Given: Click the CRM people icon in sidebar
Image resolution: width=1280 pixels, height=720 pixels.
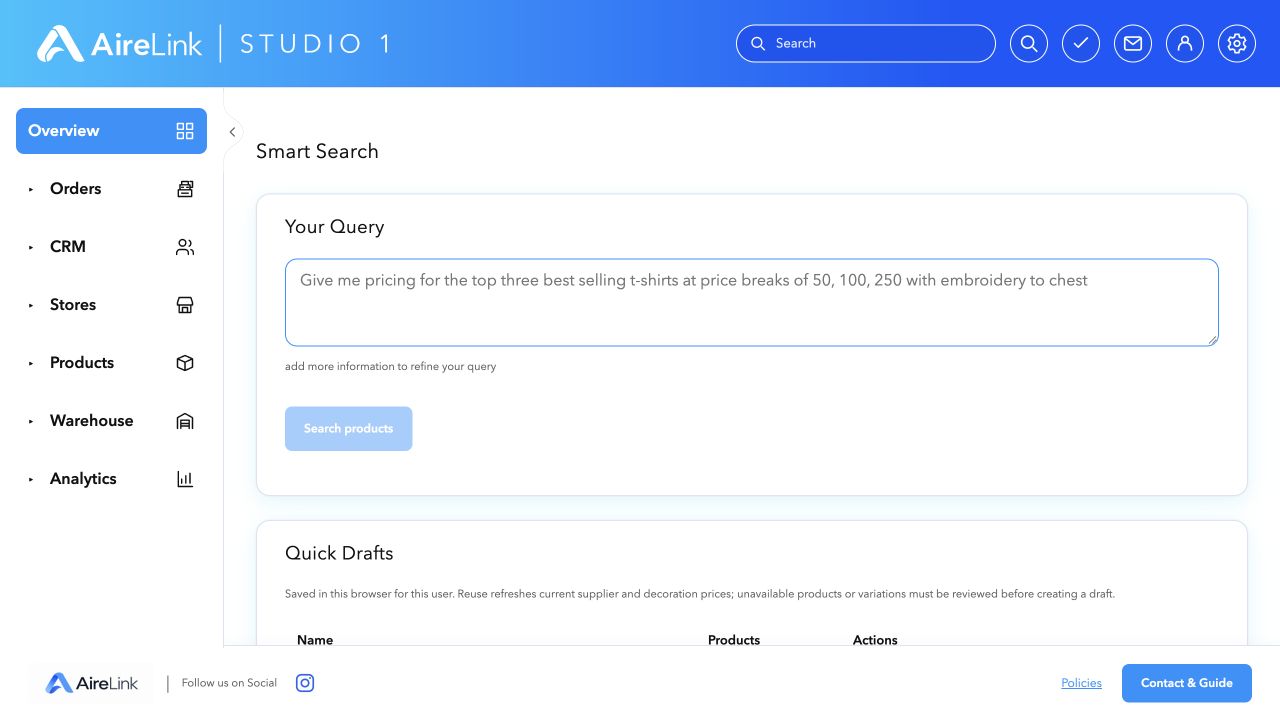Looking at the screenshot, I should pyautogui.click(x=185, y=247).
